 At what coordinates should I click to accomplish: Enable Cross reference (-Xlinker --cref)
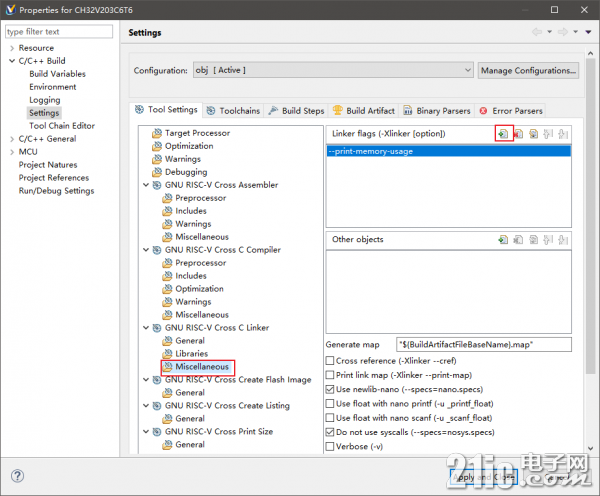click(x=329, y=361)
